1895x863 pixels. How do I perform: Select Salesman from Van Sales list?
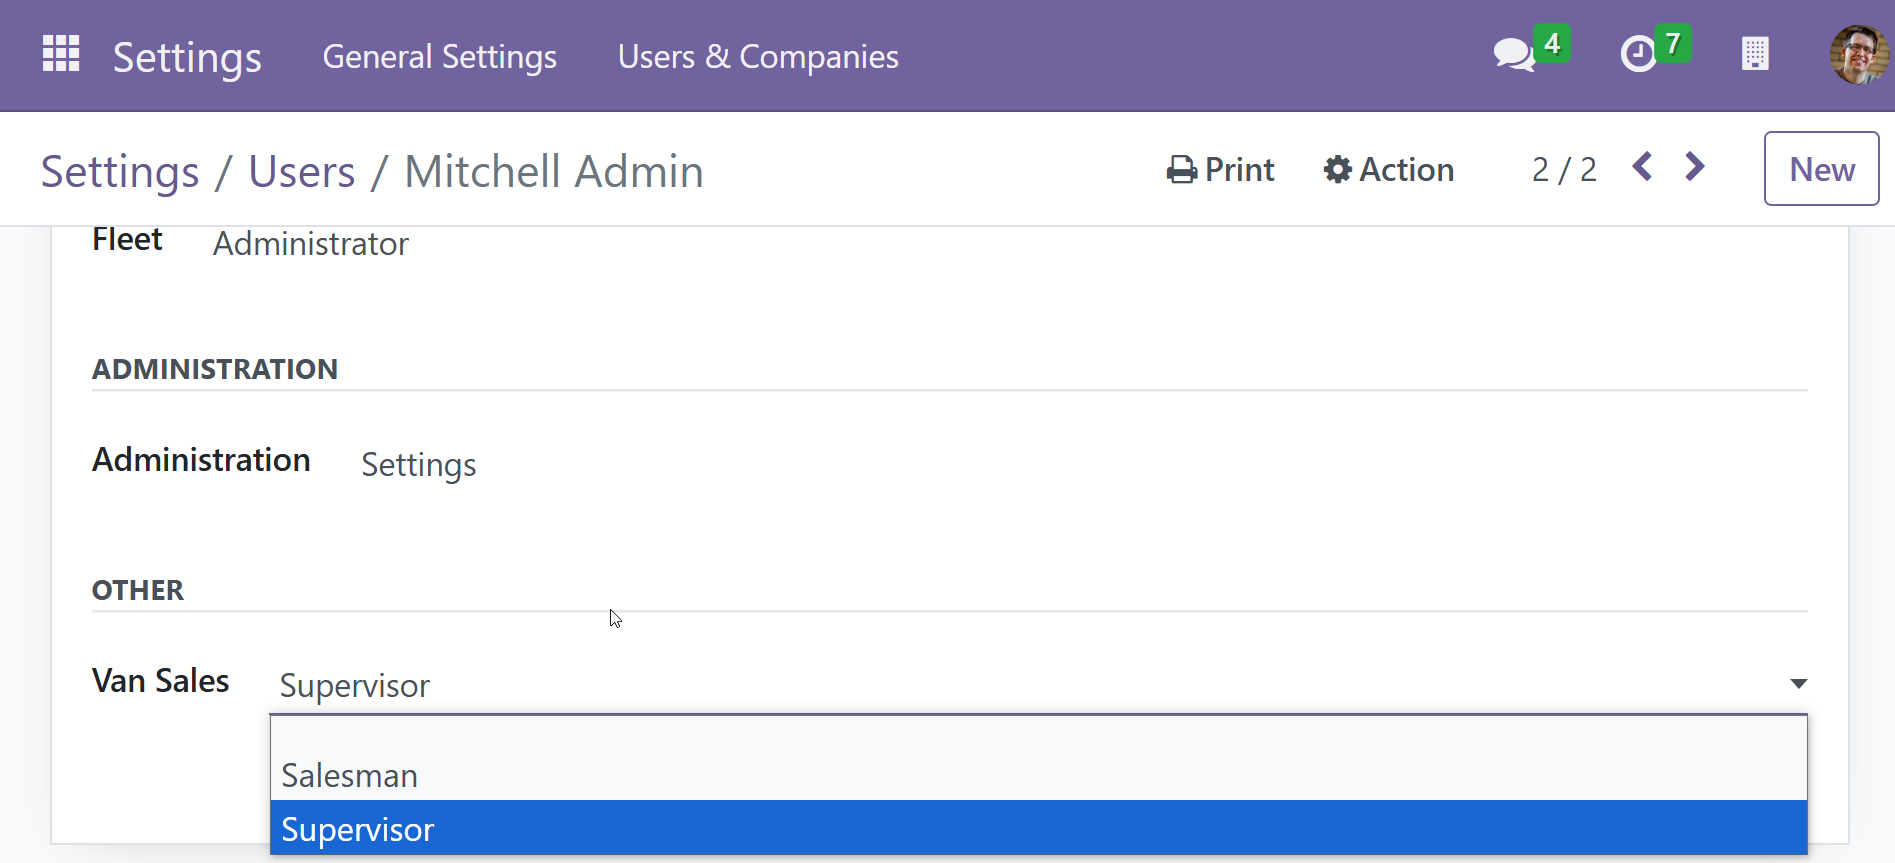coord(350,776)
